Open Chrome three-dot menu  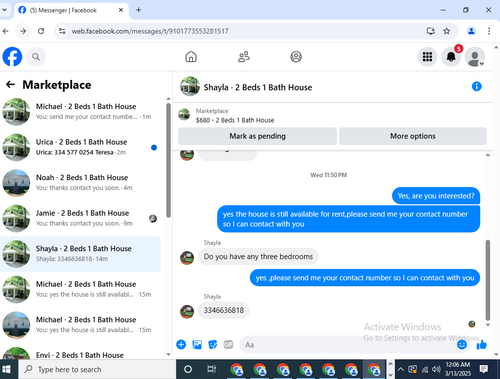489,31
